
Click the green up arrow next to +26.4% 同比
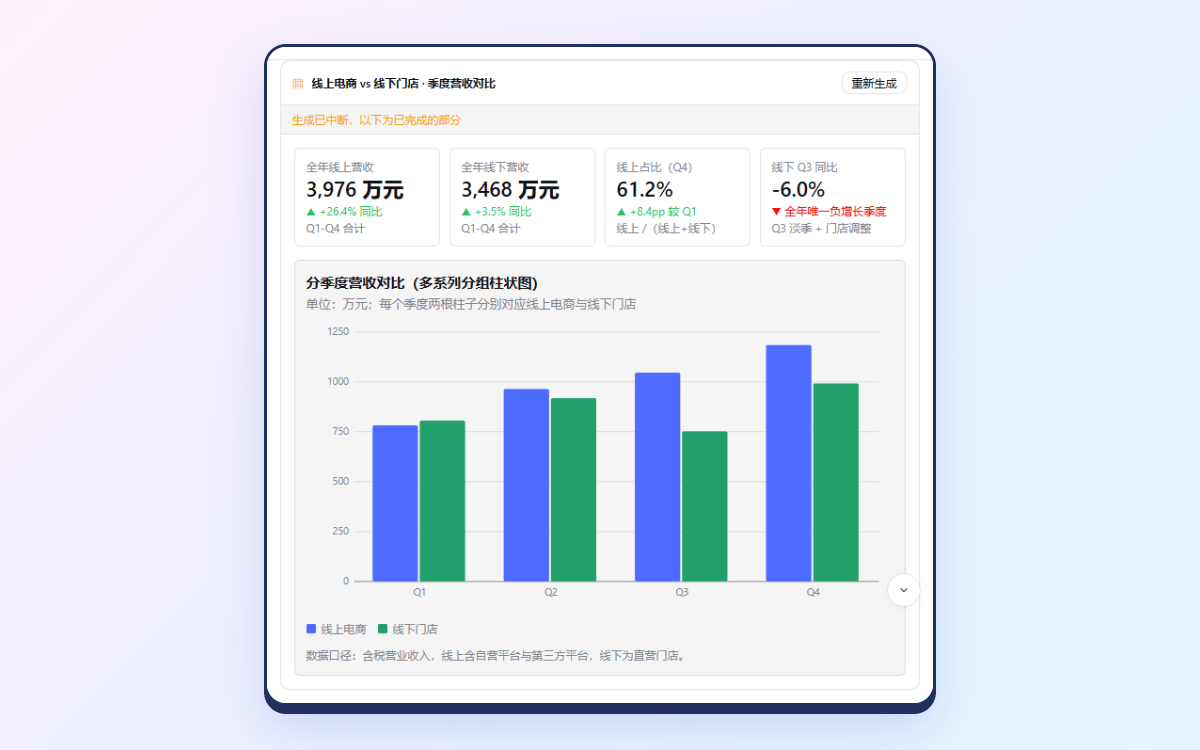pos(311,212)
